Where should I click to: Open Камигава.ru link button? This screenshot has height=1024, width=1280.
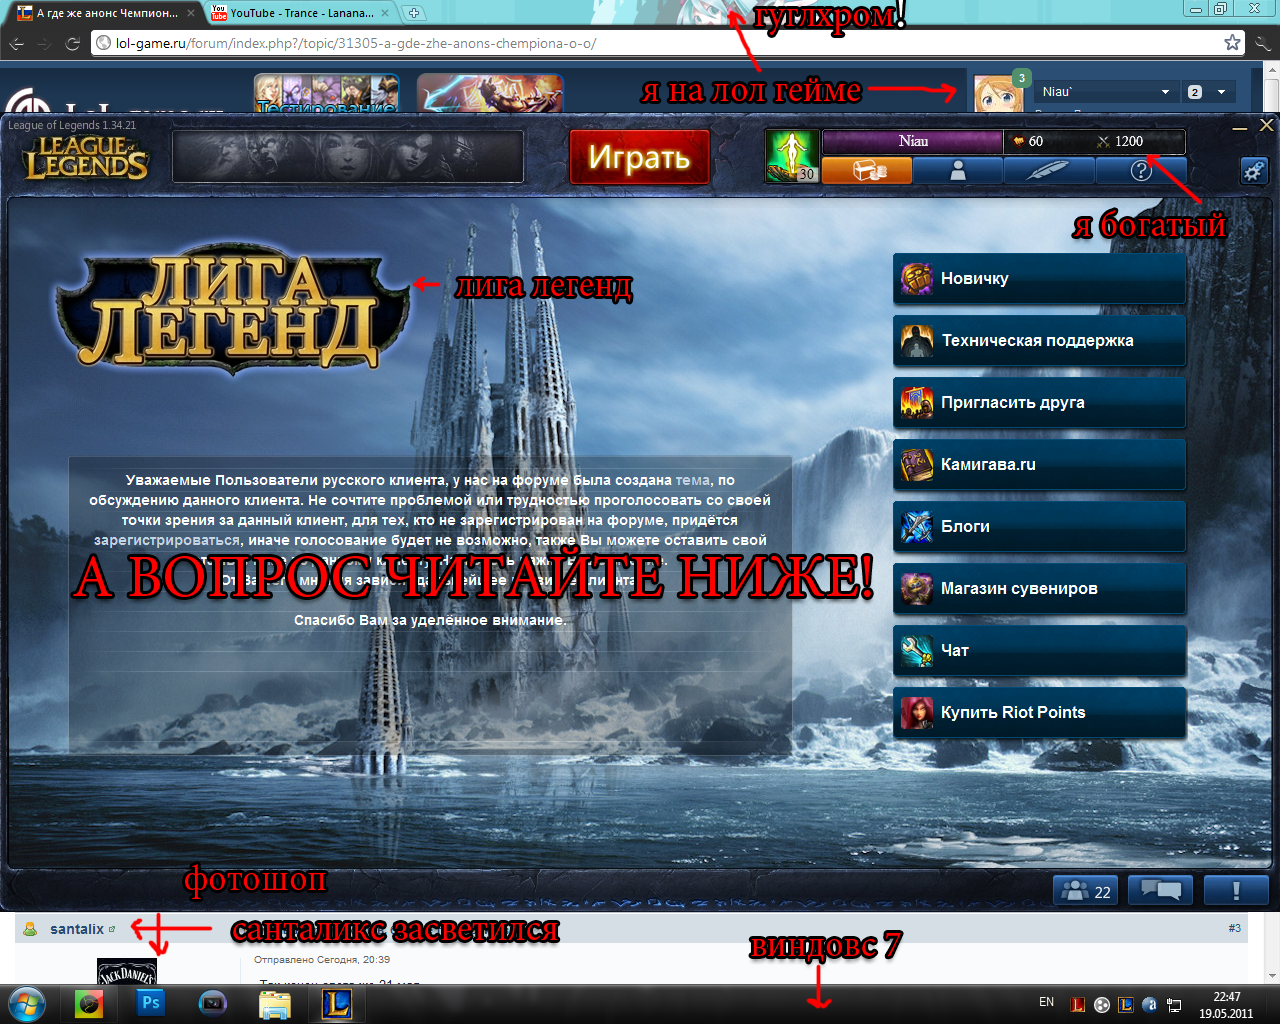pyautogui.click(x=1039, y=465)
